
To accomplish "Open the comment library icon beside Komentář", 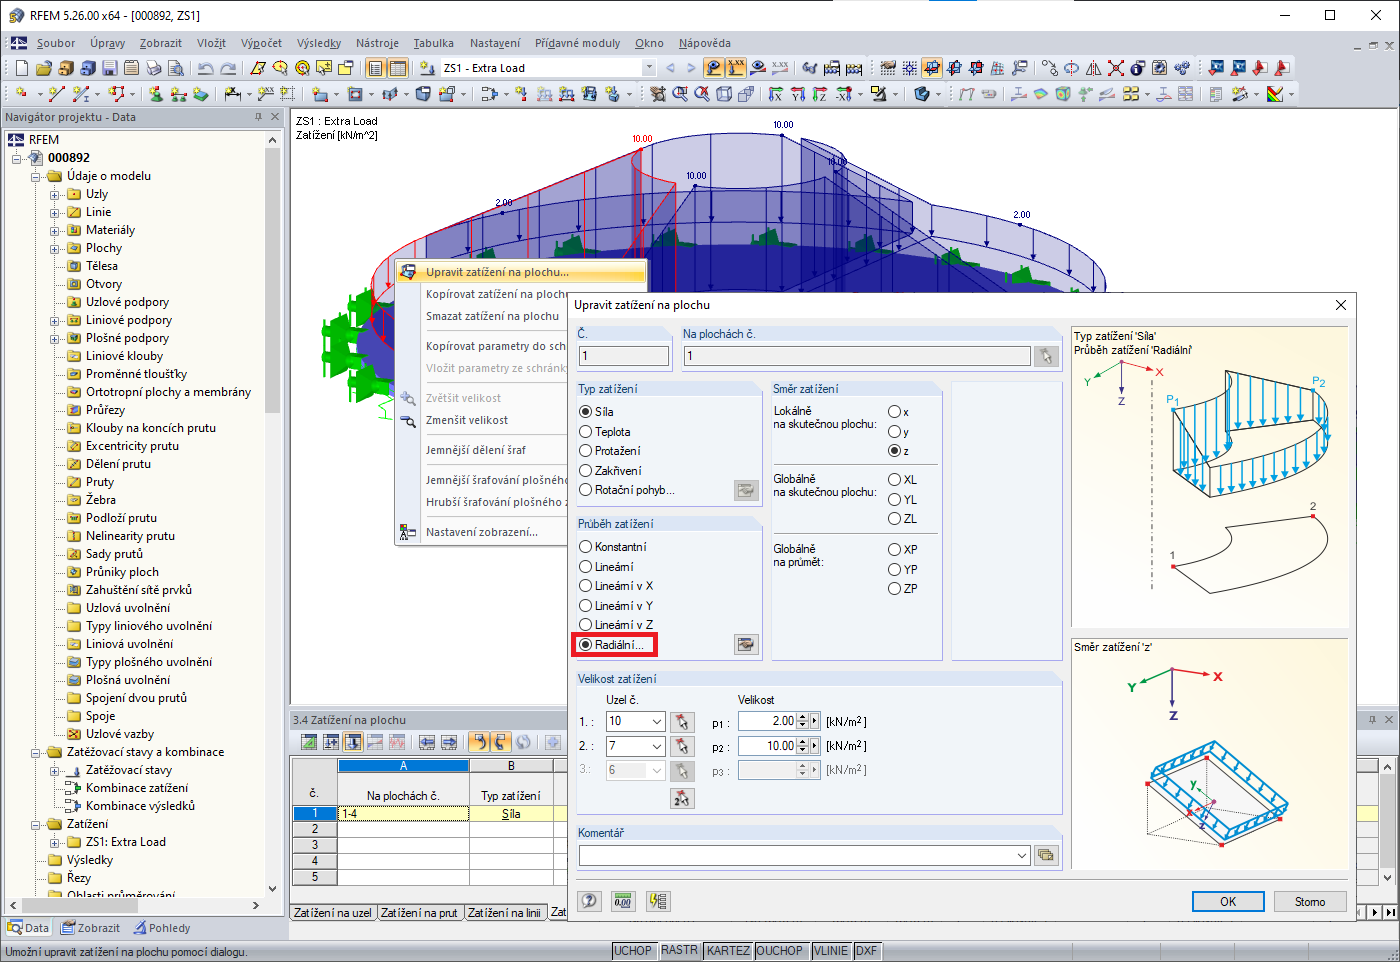I will (1046, 855).
